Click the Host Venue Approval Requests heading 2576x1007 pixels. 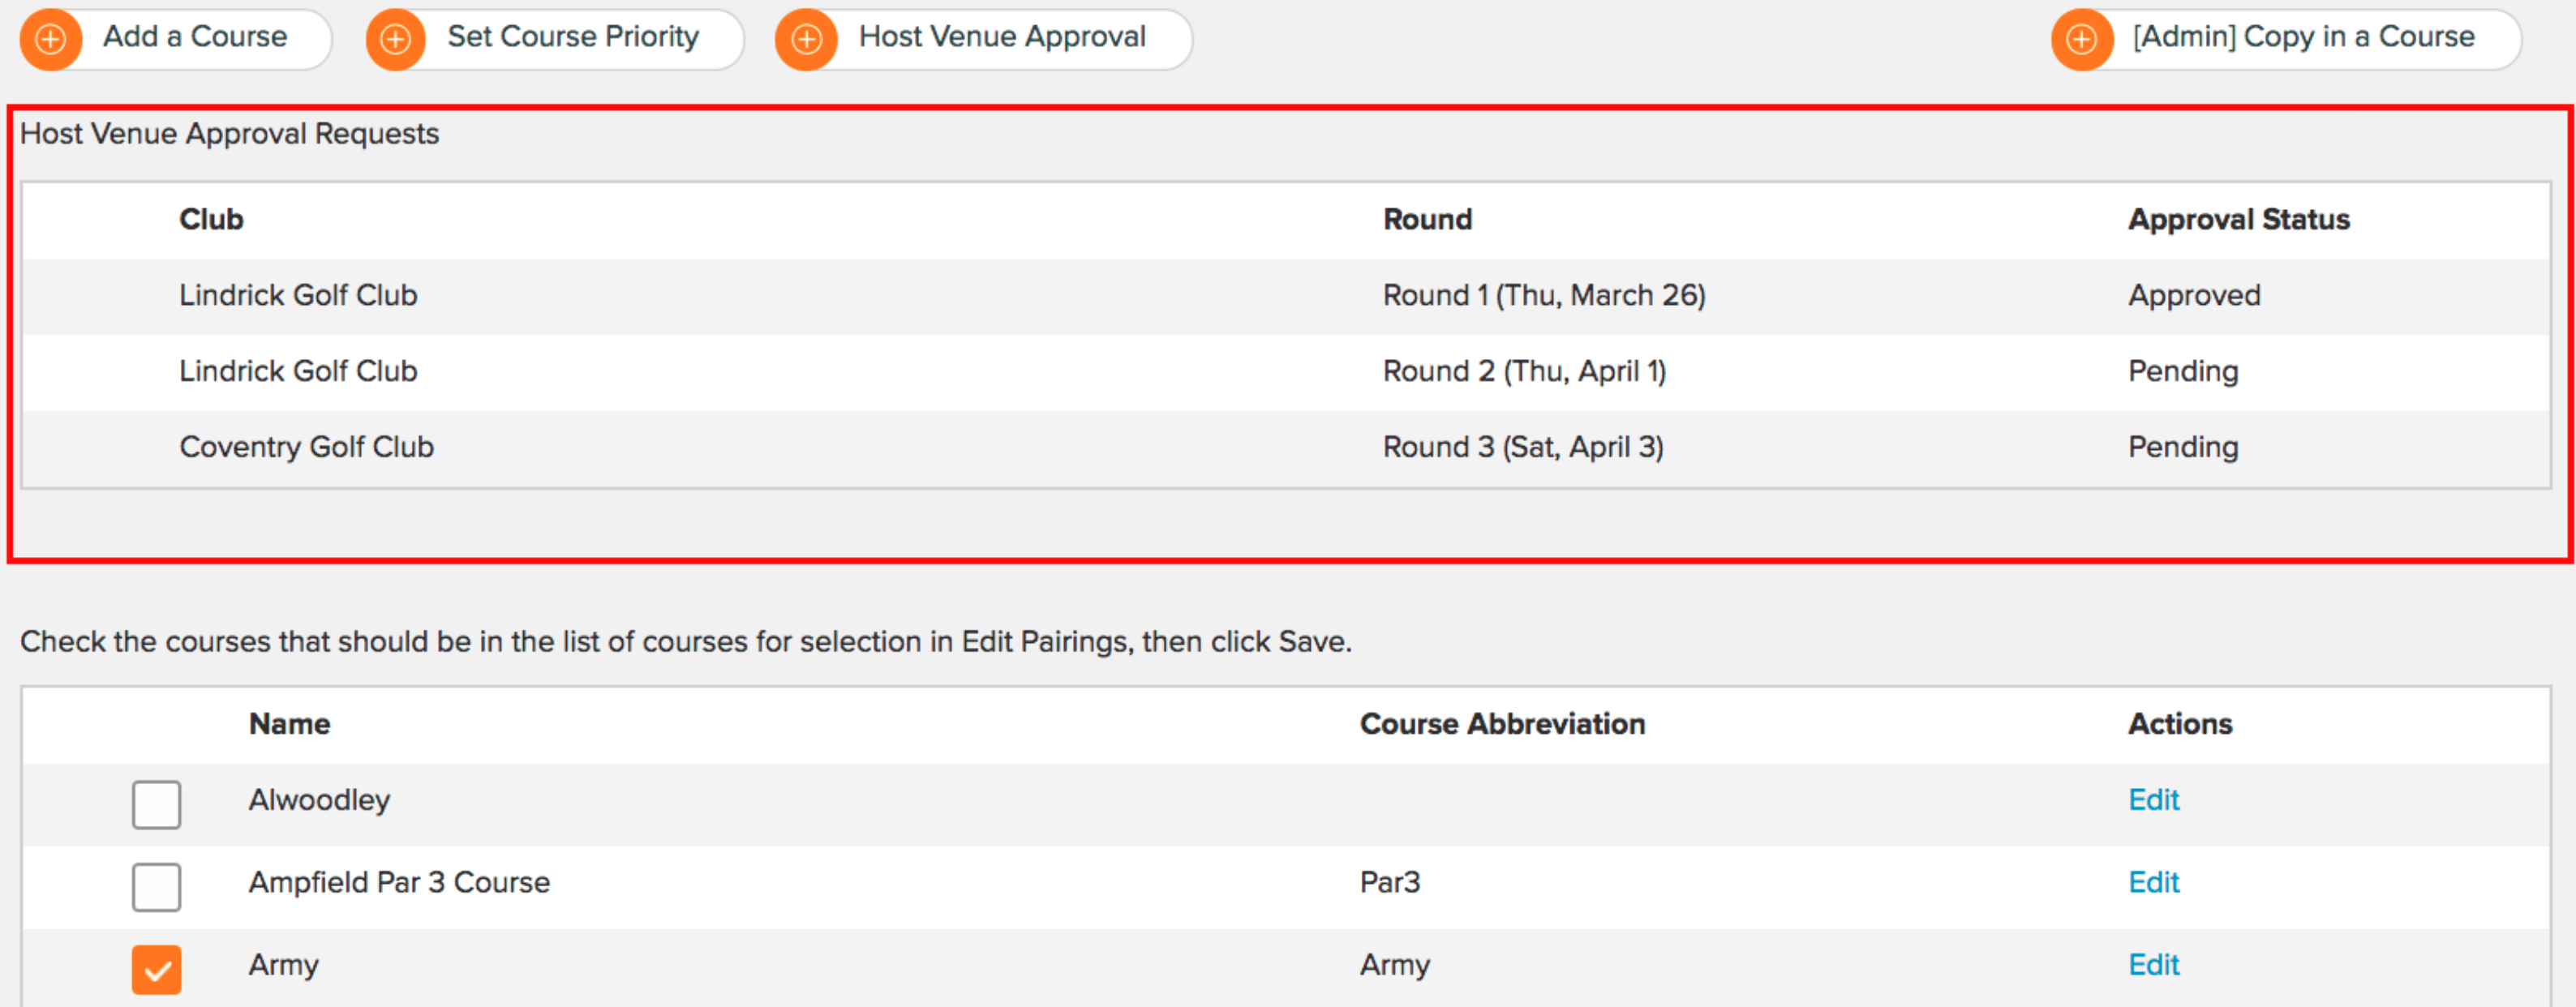point(229,133)
